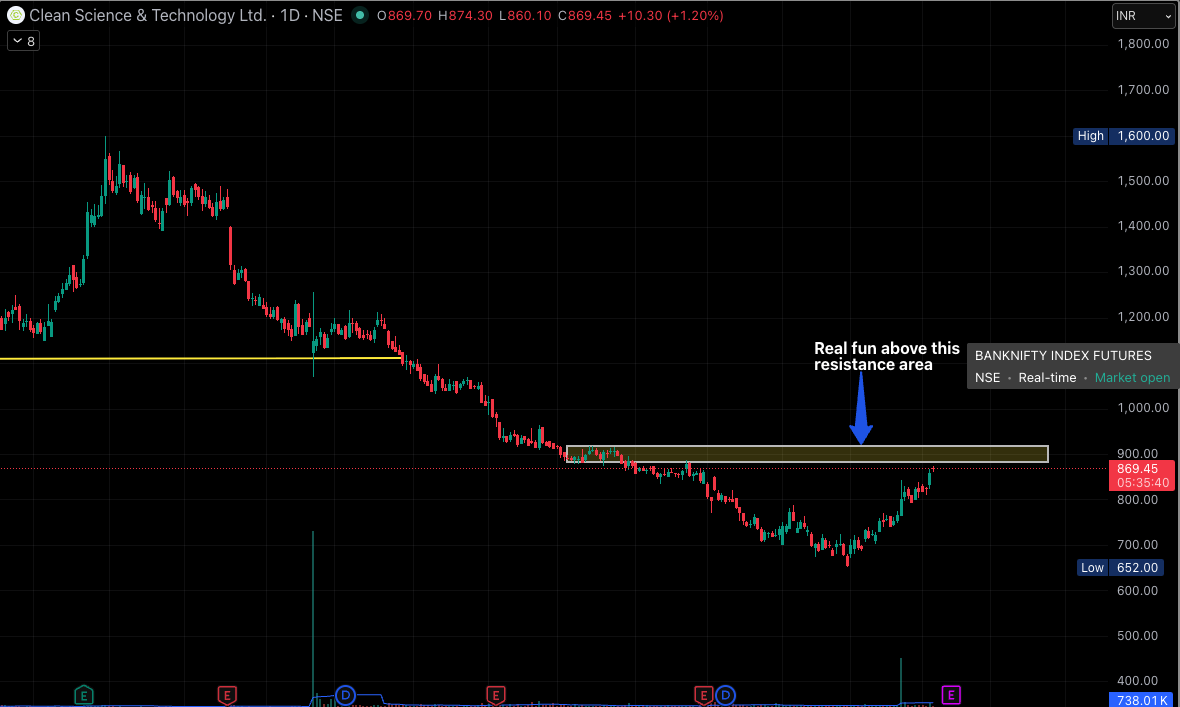Viewport: 1180px width, 707px height.
Task: Click the 1,700.00 price axis label
Action: point(1143,90)
